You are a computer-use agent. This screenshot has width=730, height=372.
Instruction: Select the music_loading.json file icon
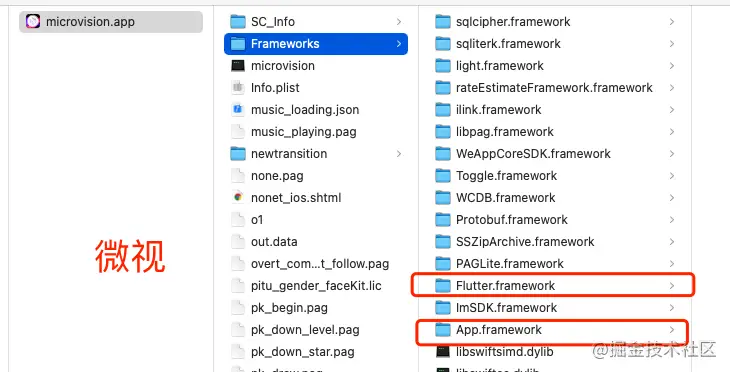tap(238, 109)
